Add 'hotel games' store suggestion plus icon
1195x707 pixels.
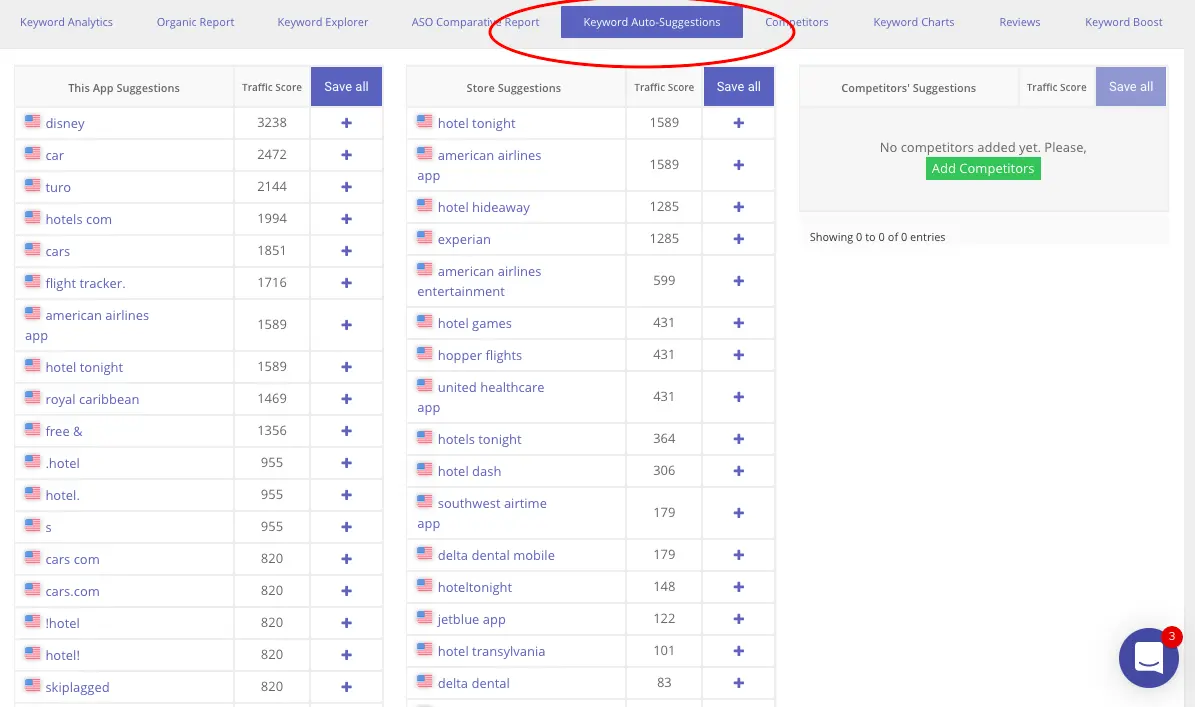(x=738, y=322)
